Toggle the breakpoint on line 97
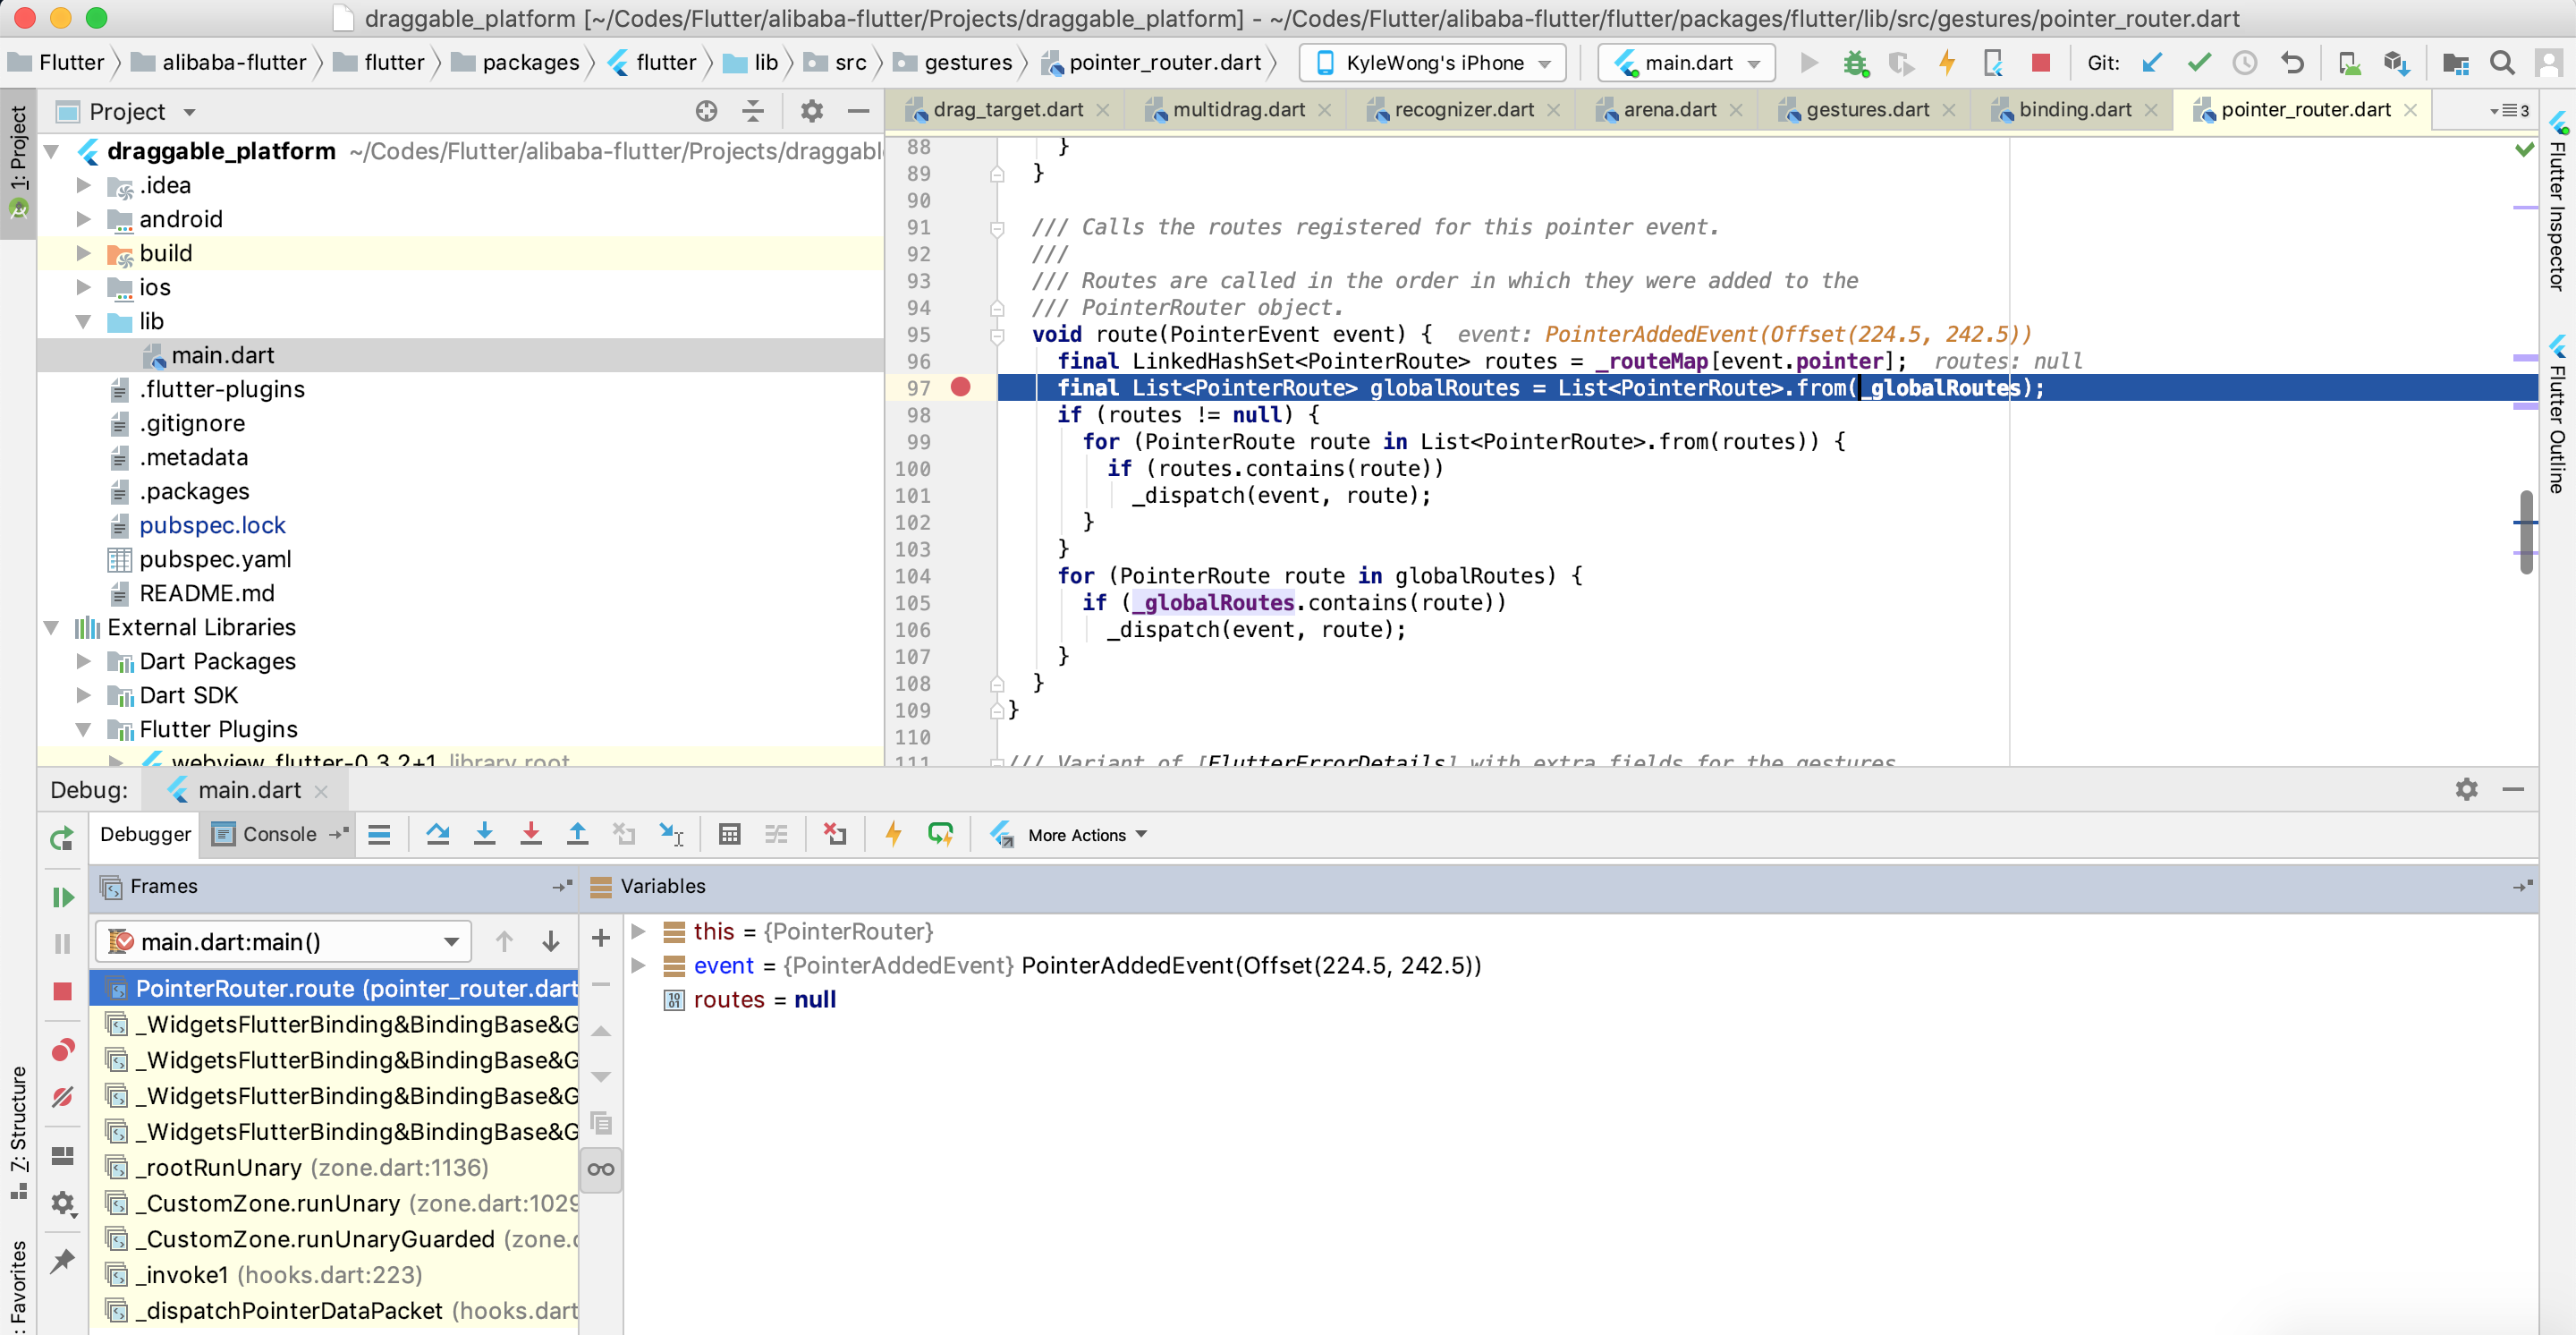The width and height of the screenshot is (2576, 1335). 962,388
